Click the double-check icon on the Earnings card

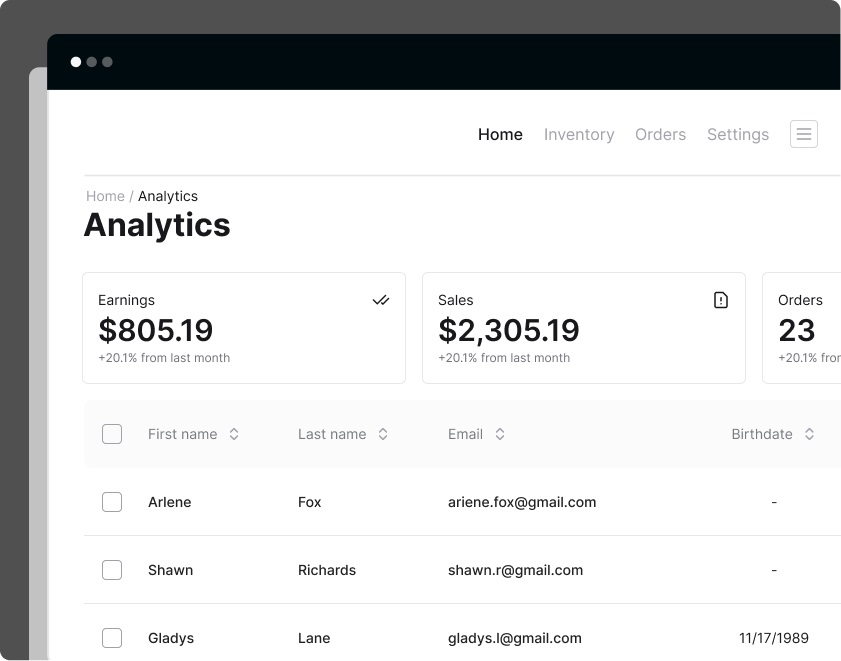pos(381,299)
